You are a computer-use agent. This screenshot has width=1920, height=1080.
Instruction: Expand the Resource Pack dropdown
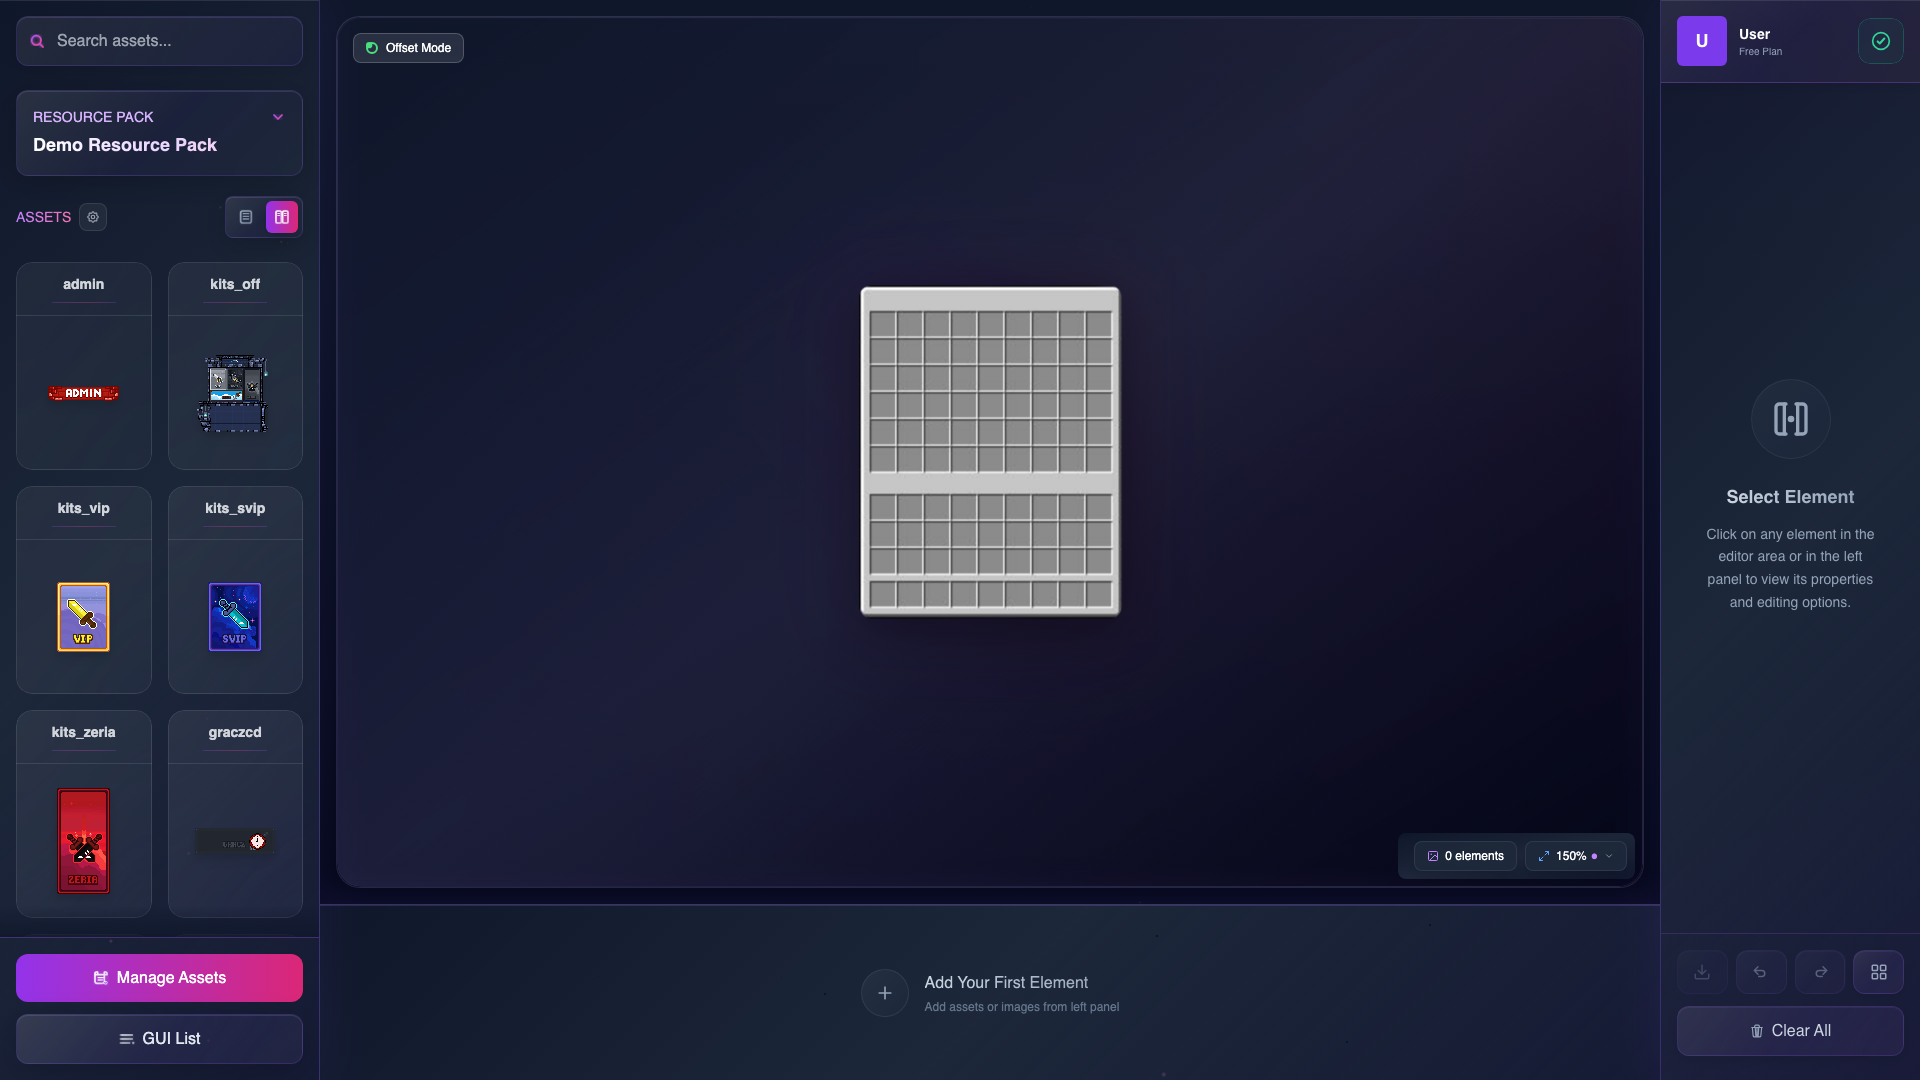(159, 133)
